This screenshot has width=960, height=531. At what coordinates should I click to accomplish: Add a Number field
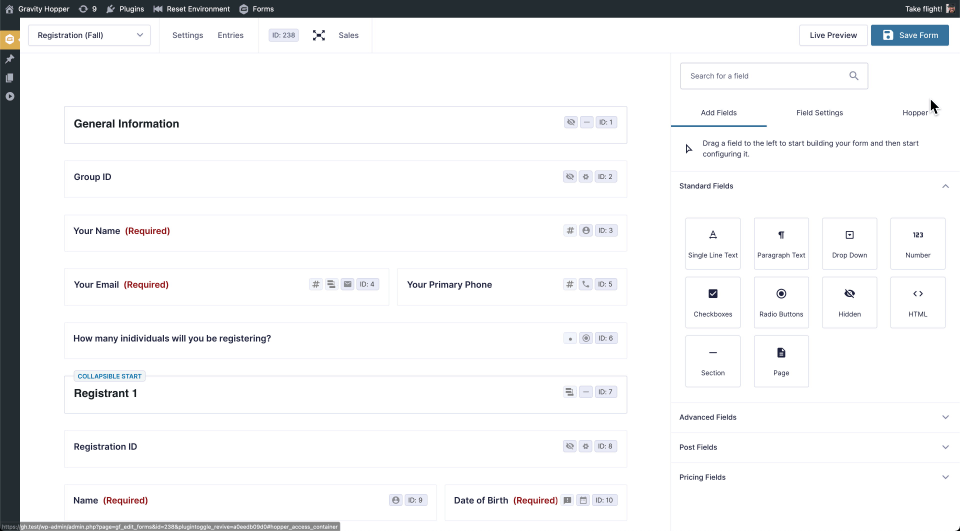click(918, 244)
